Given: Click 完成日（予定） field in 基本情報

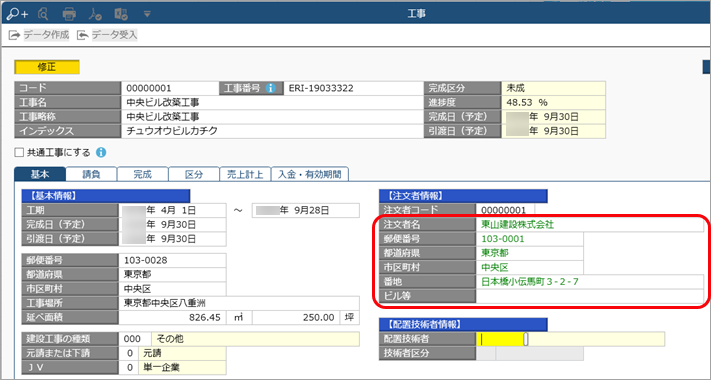Looking at the screenshot, I should pos(172,224).
